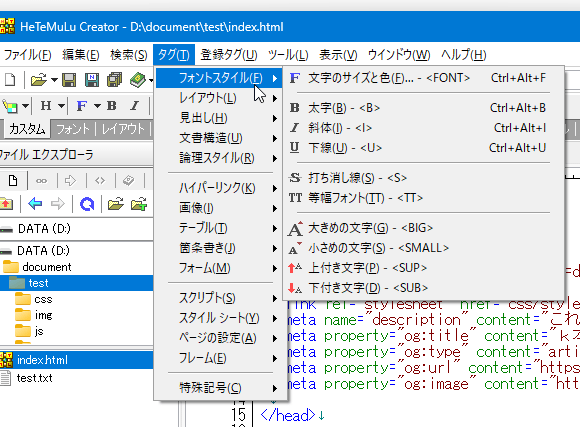Expand the レイアウト(L) submenu
580x427 pixels.
point(218,98)
